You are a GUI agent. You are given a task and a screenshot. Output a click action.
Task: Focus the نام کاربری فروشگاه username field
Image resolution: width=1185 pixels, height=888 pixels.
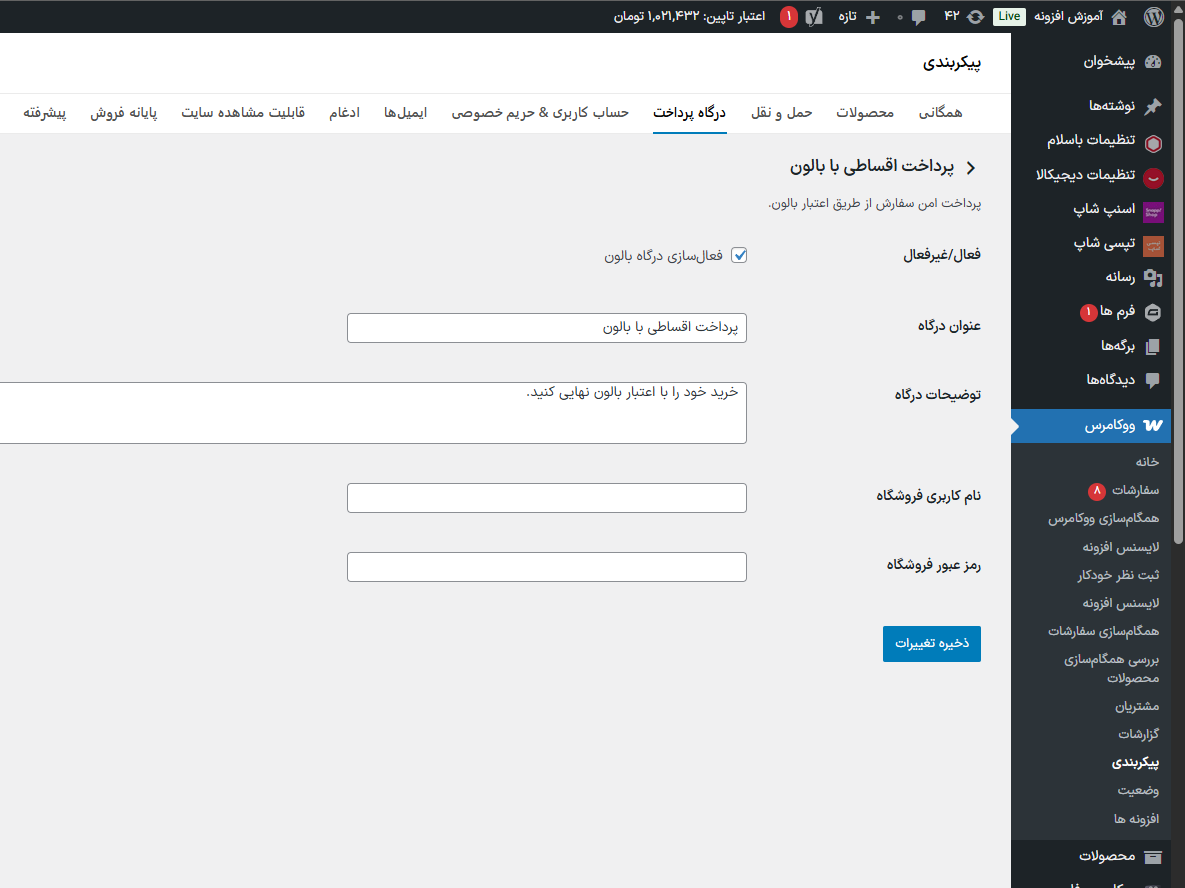tap(546, 498)
